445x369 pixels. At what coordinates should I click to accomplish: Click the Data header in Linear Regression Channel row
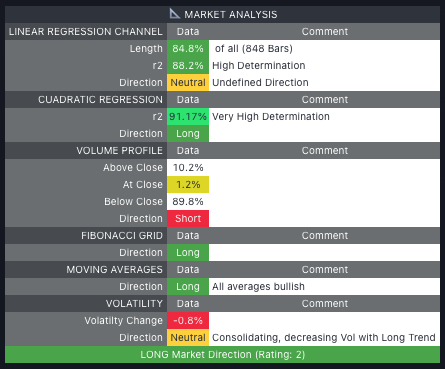tap(188, 32)
